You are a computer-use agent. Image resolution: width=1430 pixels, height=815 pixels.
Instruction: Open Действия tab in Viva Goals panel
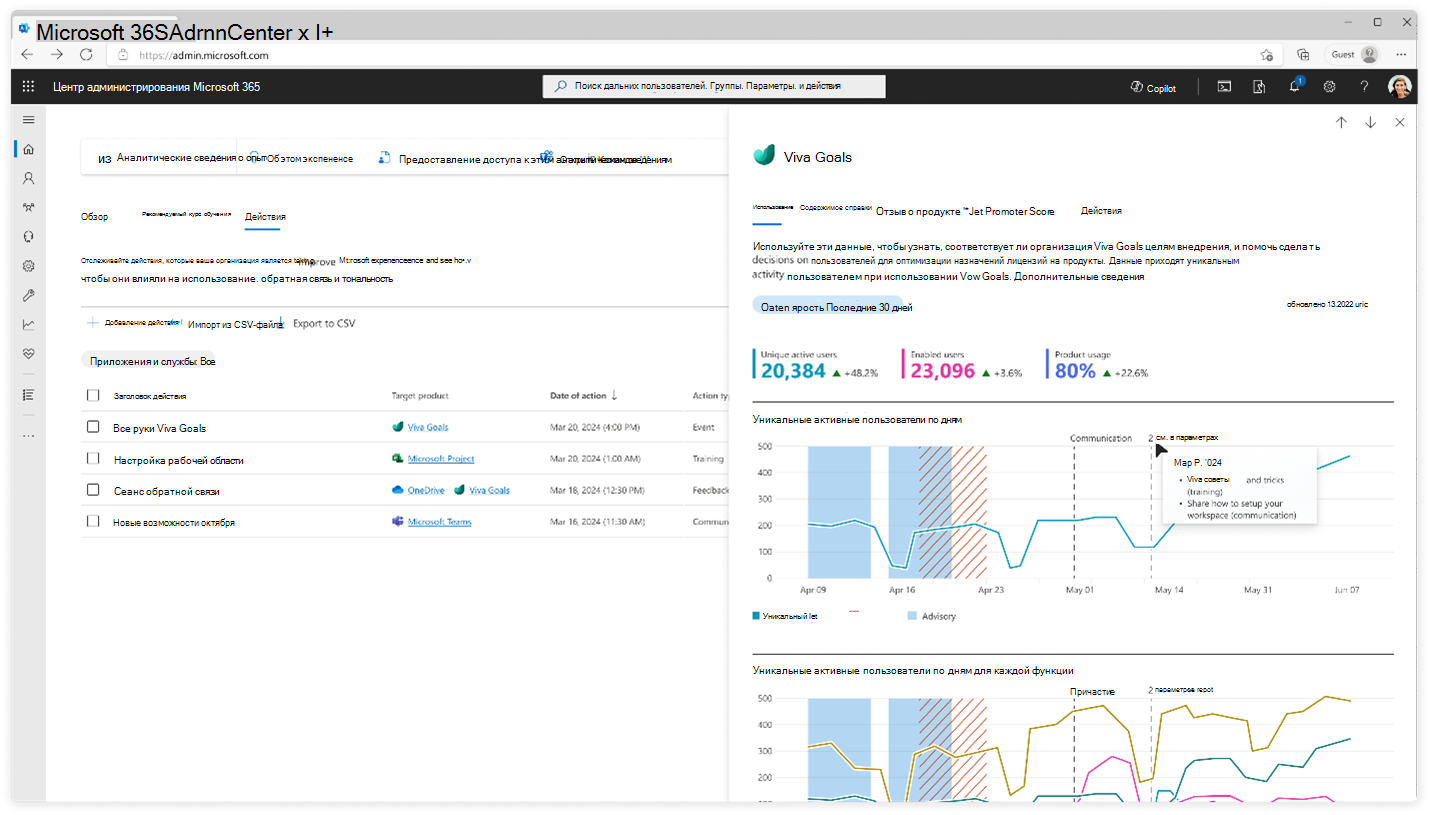[1101, 211]
